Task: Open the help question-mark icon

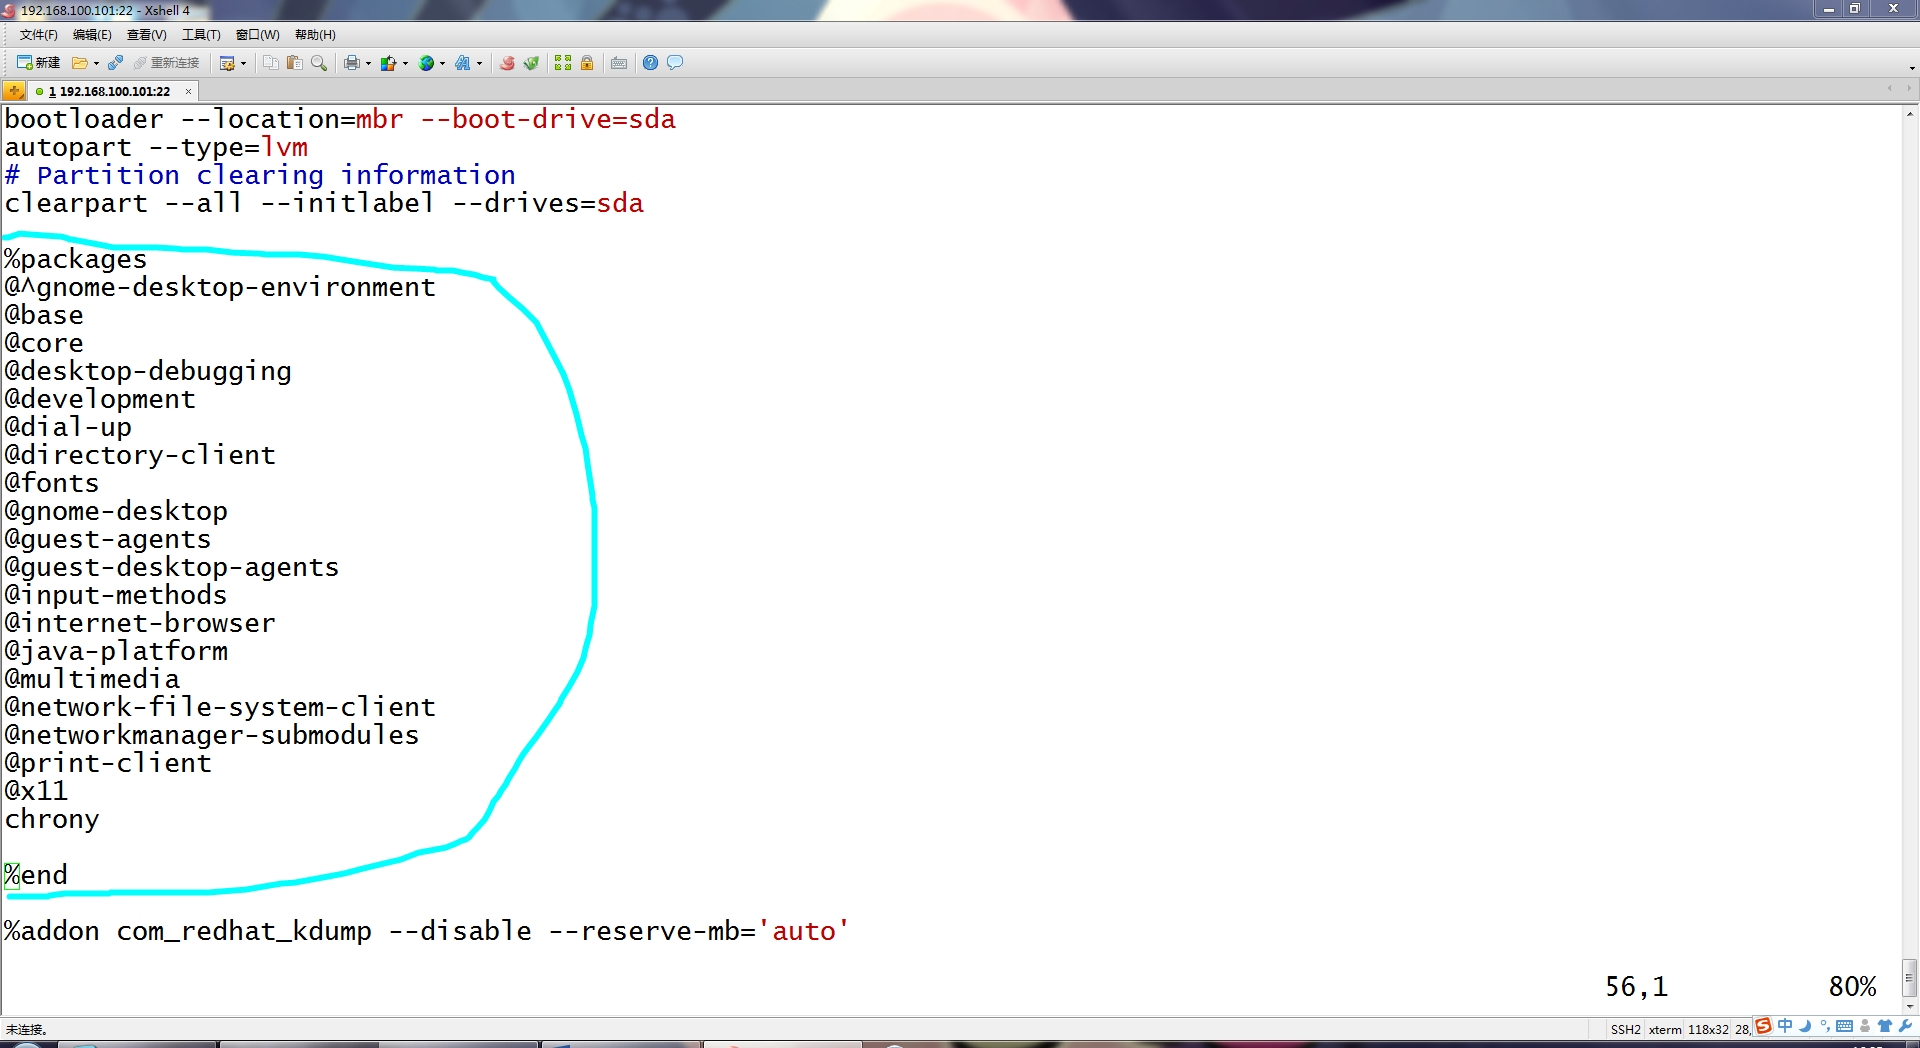Action: [x=651, y=63]
